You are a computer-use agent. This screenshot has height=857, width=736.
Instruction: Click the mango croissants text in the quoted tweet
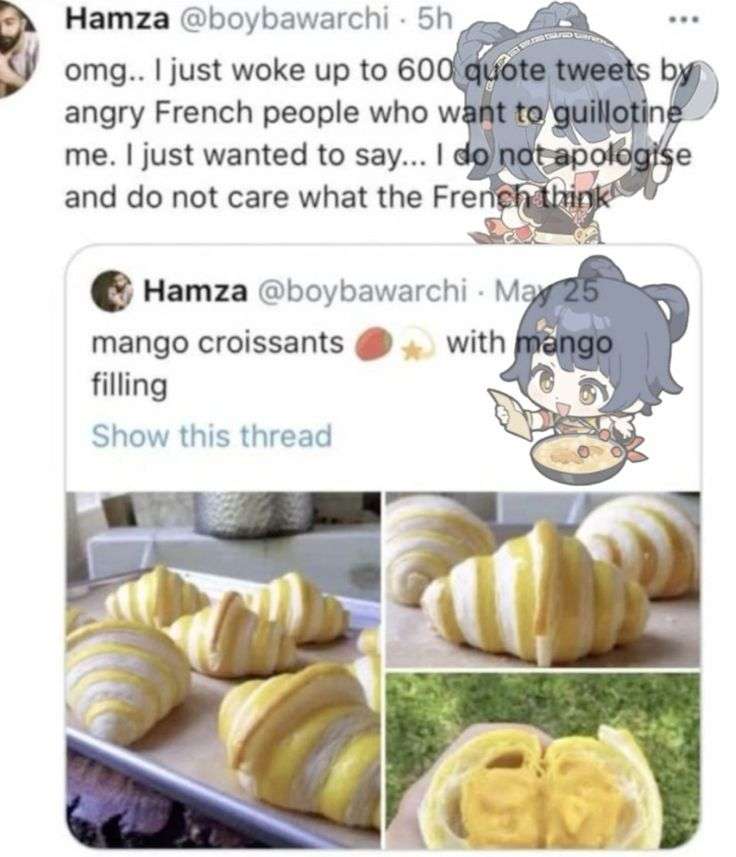[x=217, y=344]
